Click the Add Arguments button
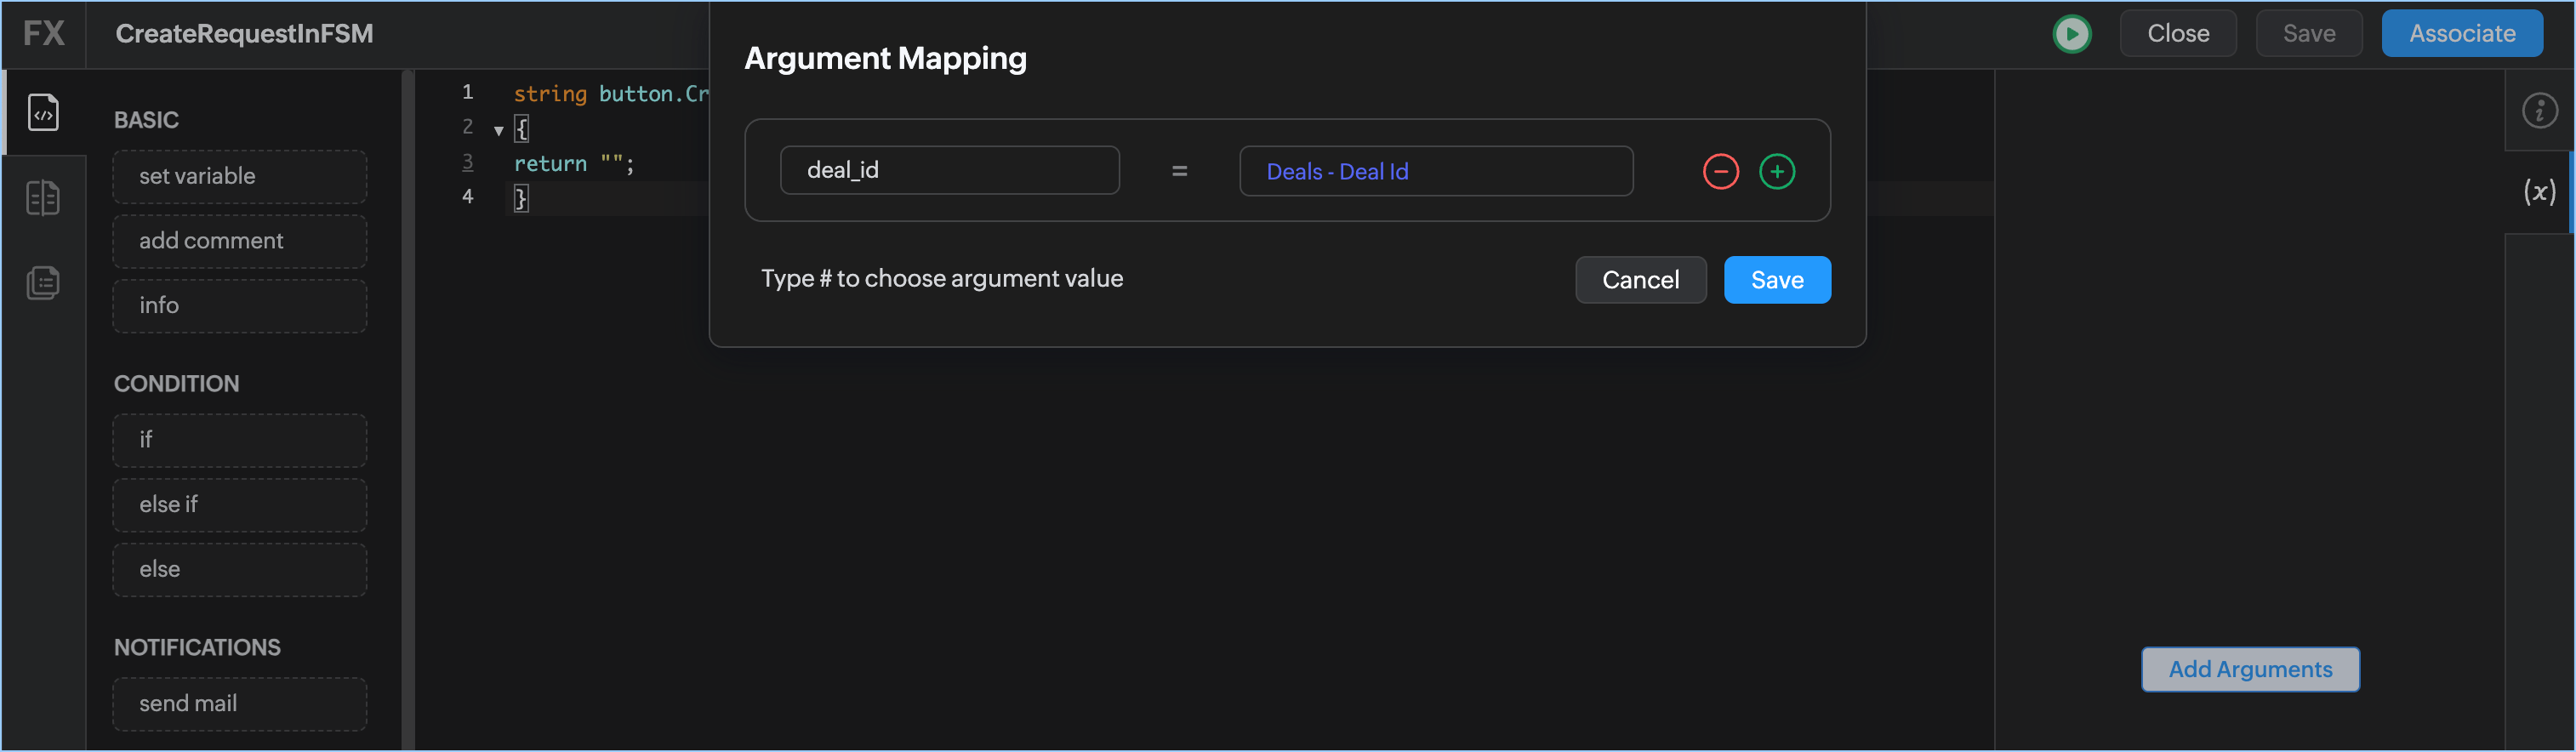 click(2249, 669)
